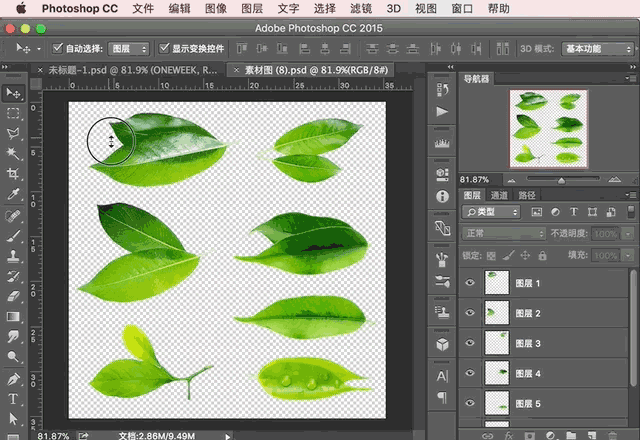Viewport: 640px width, 440px height.
Task: Select the Move tool in toolbar
Action: (14, 93)
